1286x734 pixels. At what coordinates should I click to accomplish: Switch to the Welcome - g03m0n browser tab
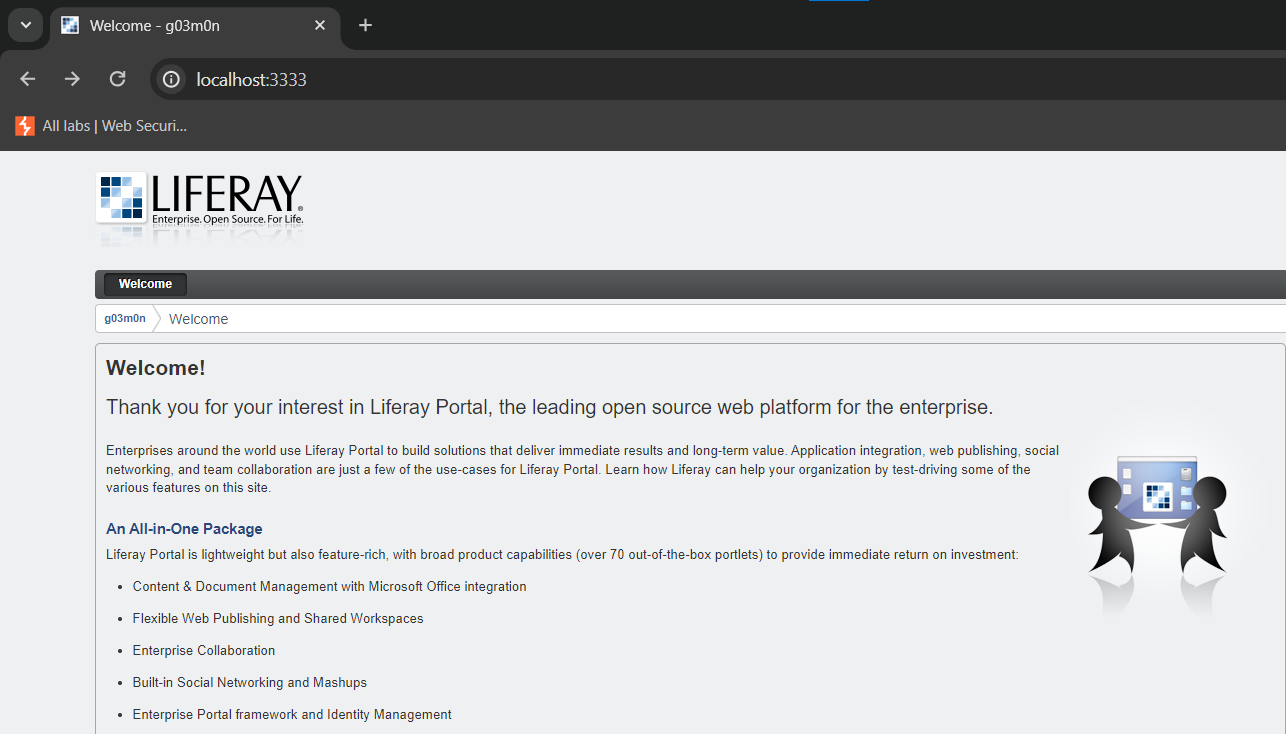pyautogui.click(x=180, y=25)
